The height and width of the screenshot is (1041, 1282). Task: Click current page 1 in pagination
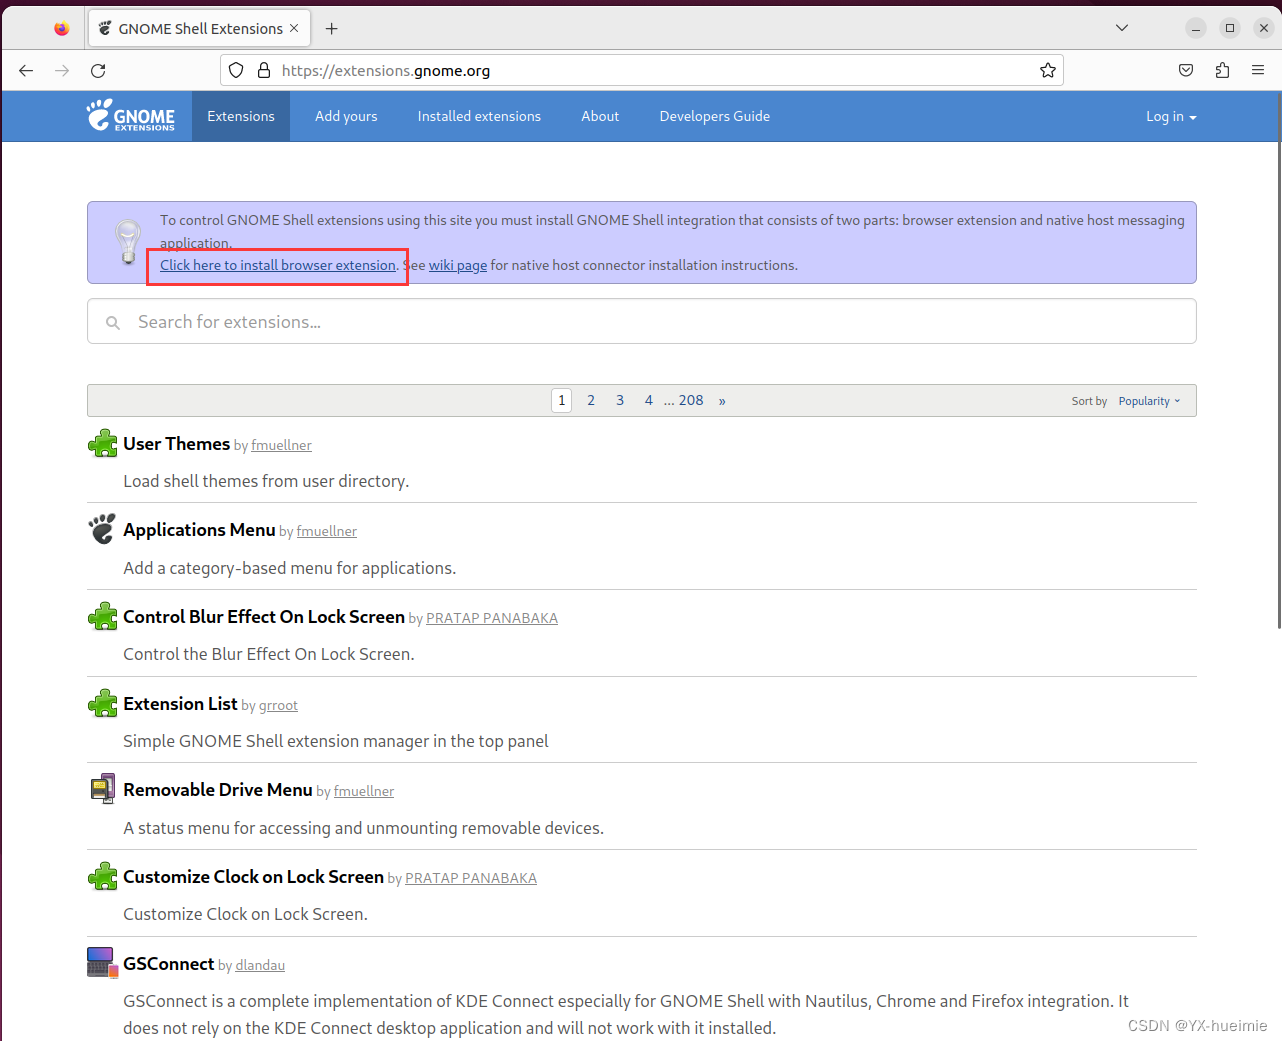[x=562, y=400]
